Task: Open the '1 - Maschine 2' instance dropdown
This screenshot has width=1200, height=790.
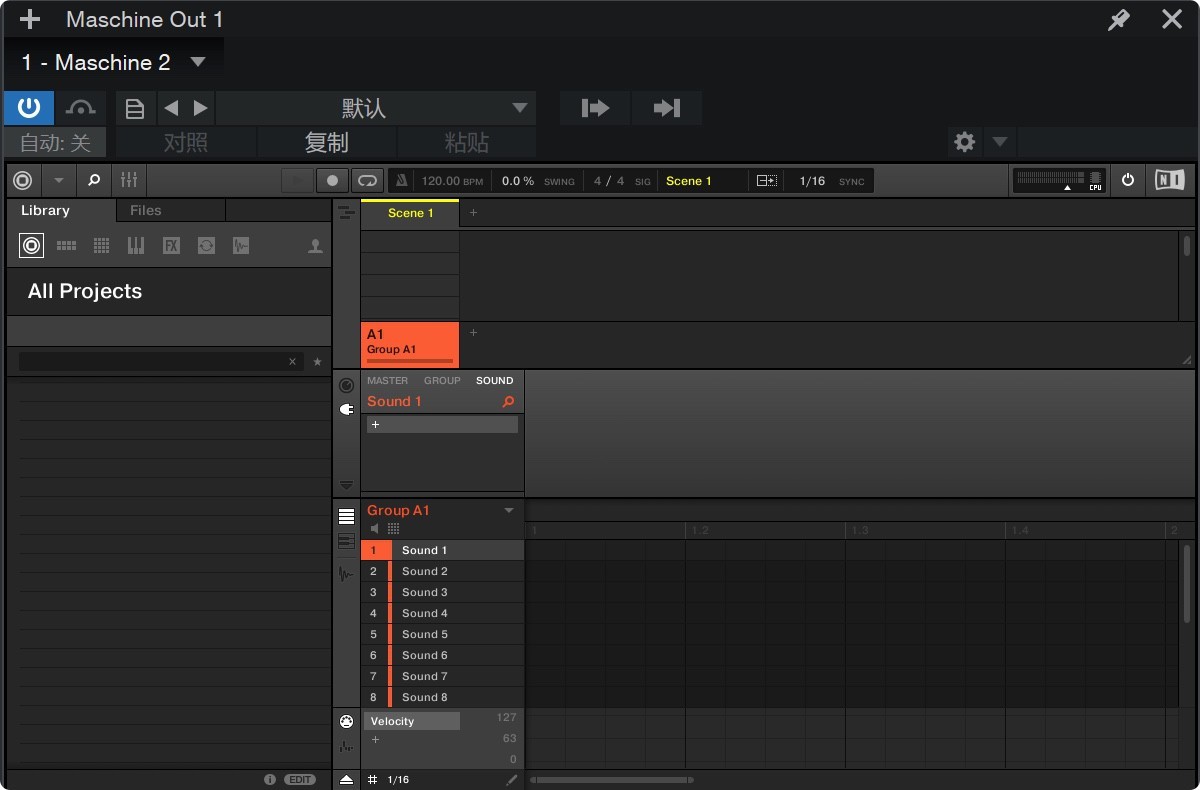Action: pyautogui.click(x=198, y=62)
